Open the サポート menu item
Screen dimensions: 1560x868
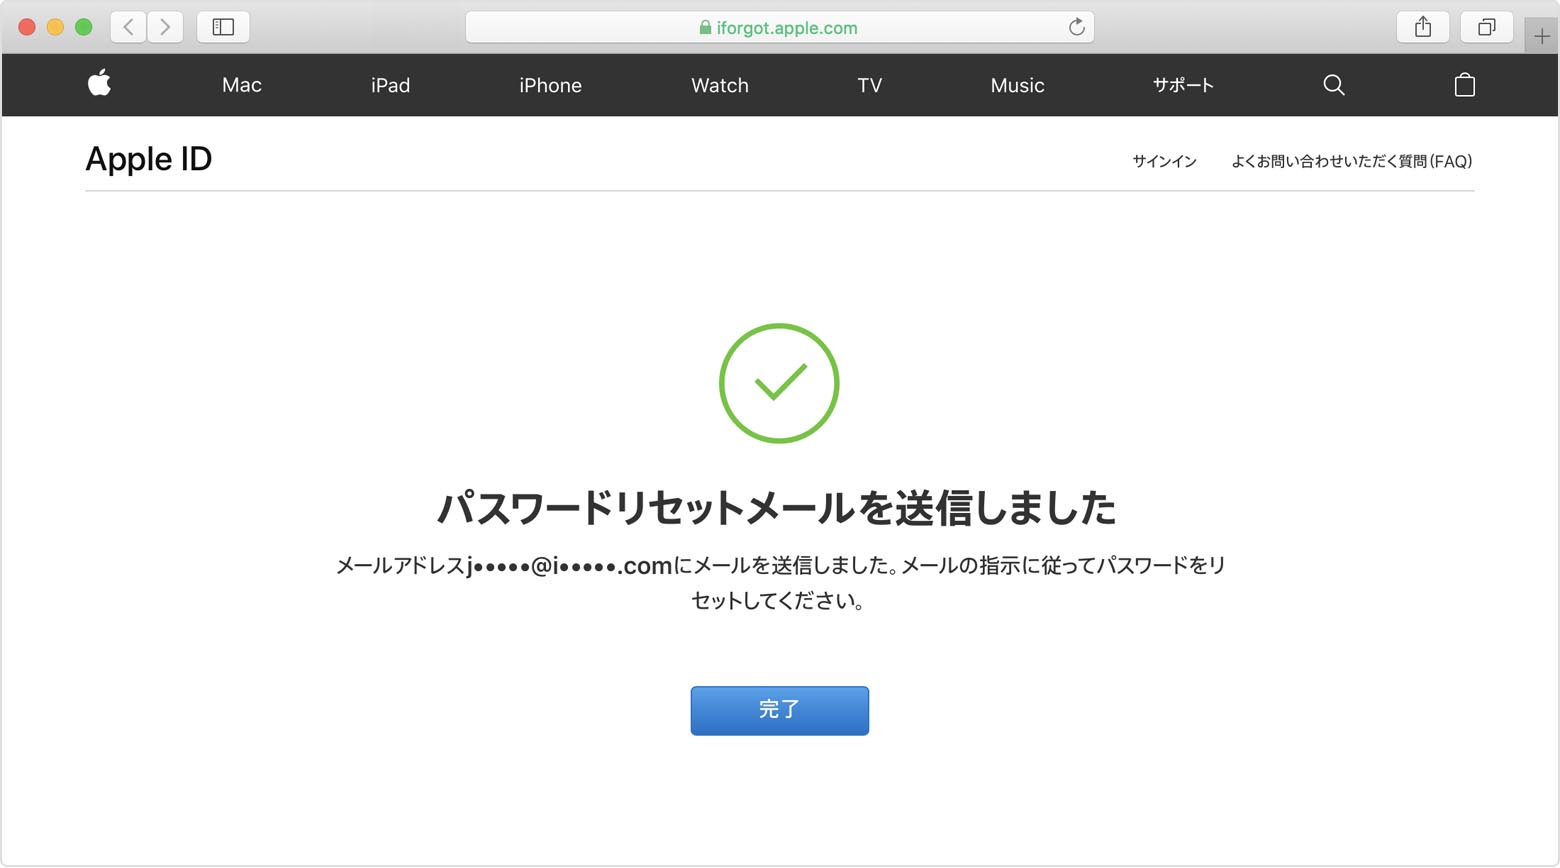click(x=1183, y=85)
